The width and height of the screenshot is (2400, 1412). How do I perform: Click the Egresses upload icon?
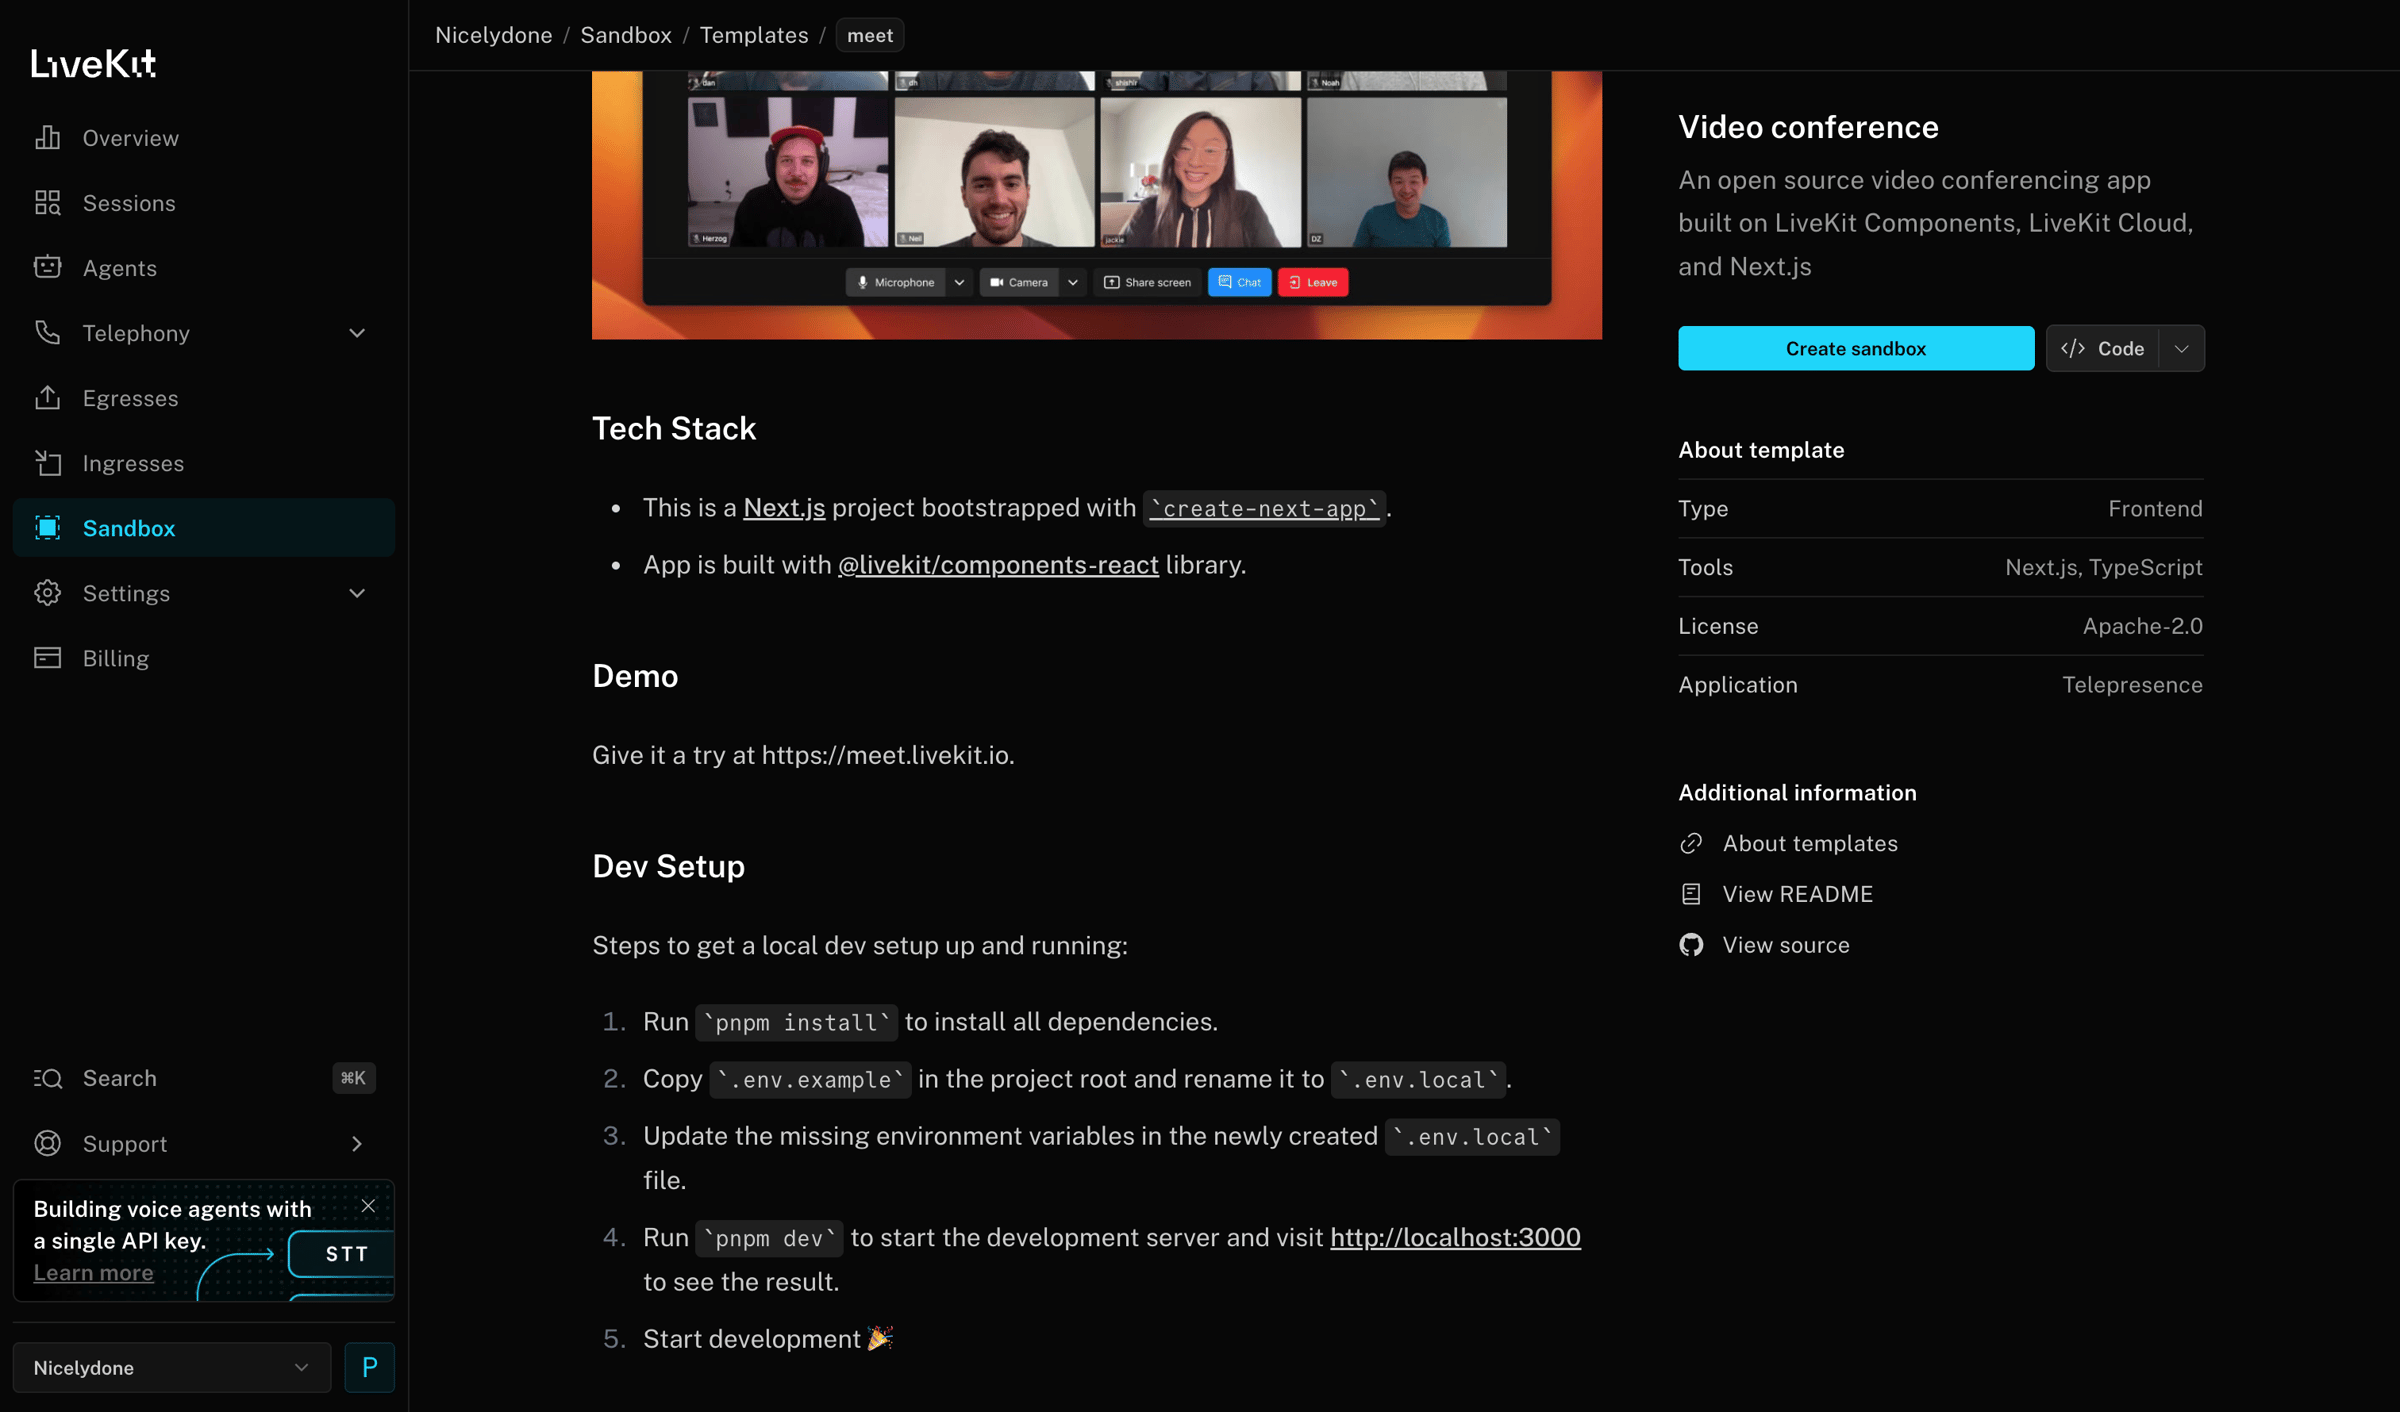pos(47,397)
